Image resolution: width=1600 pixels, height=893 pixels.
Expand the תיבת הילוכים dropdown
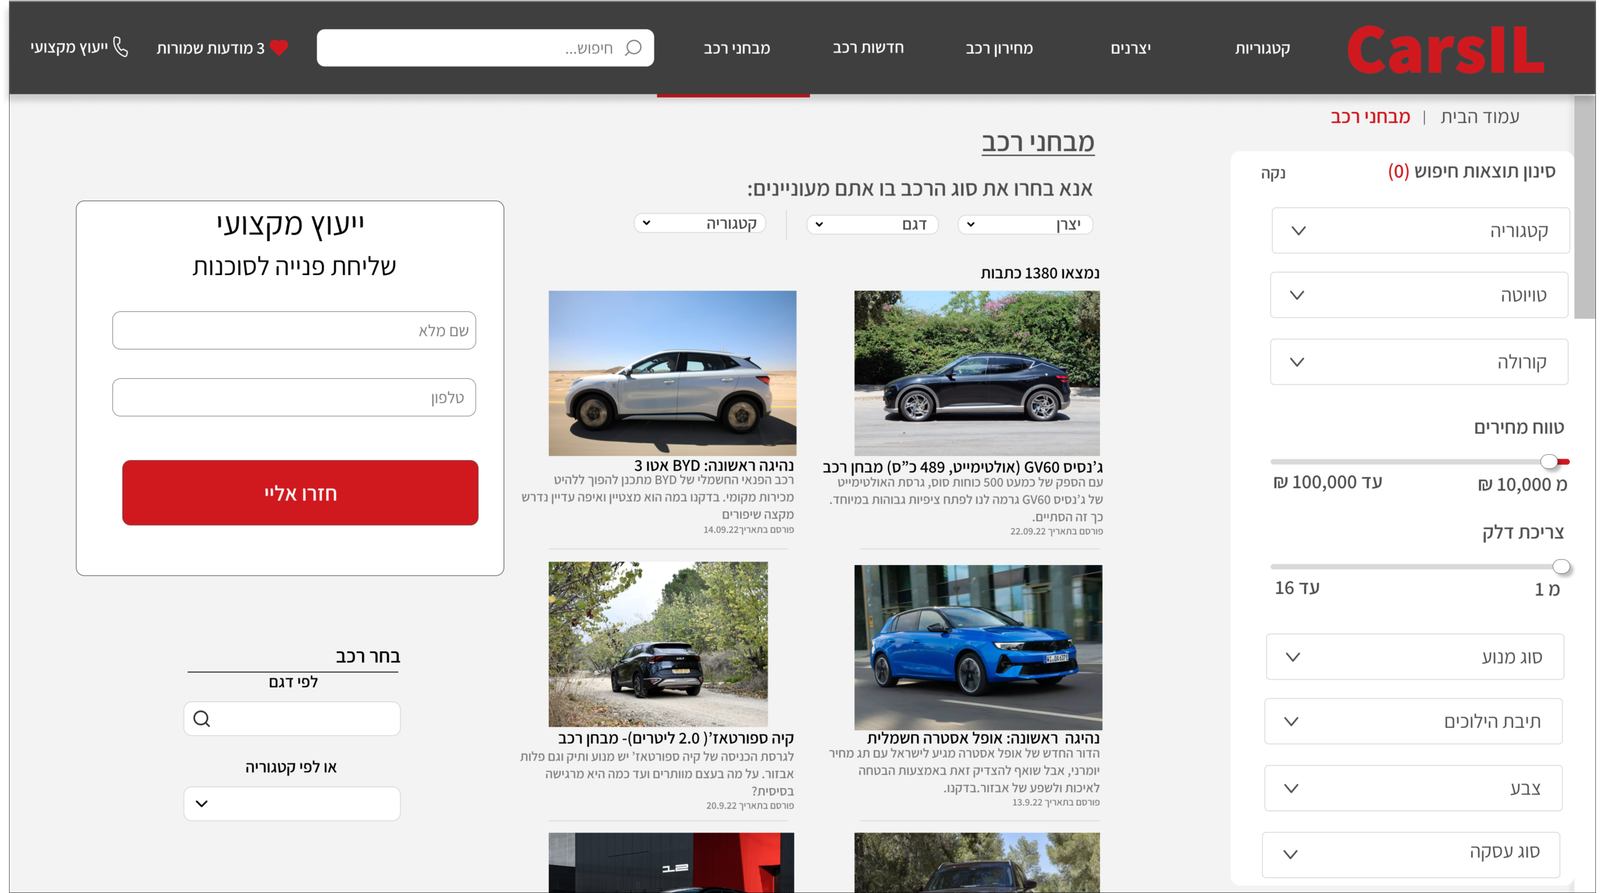(x=1413, y=721)
